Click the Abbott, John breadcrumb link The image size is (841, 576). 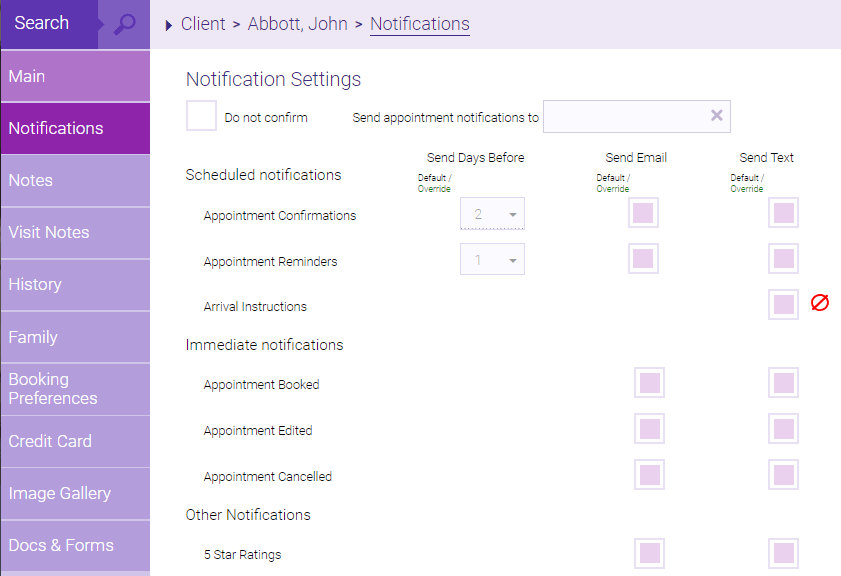pyautogui.click(x=298, y=24)
